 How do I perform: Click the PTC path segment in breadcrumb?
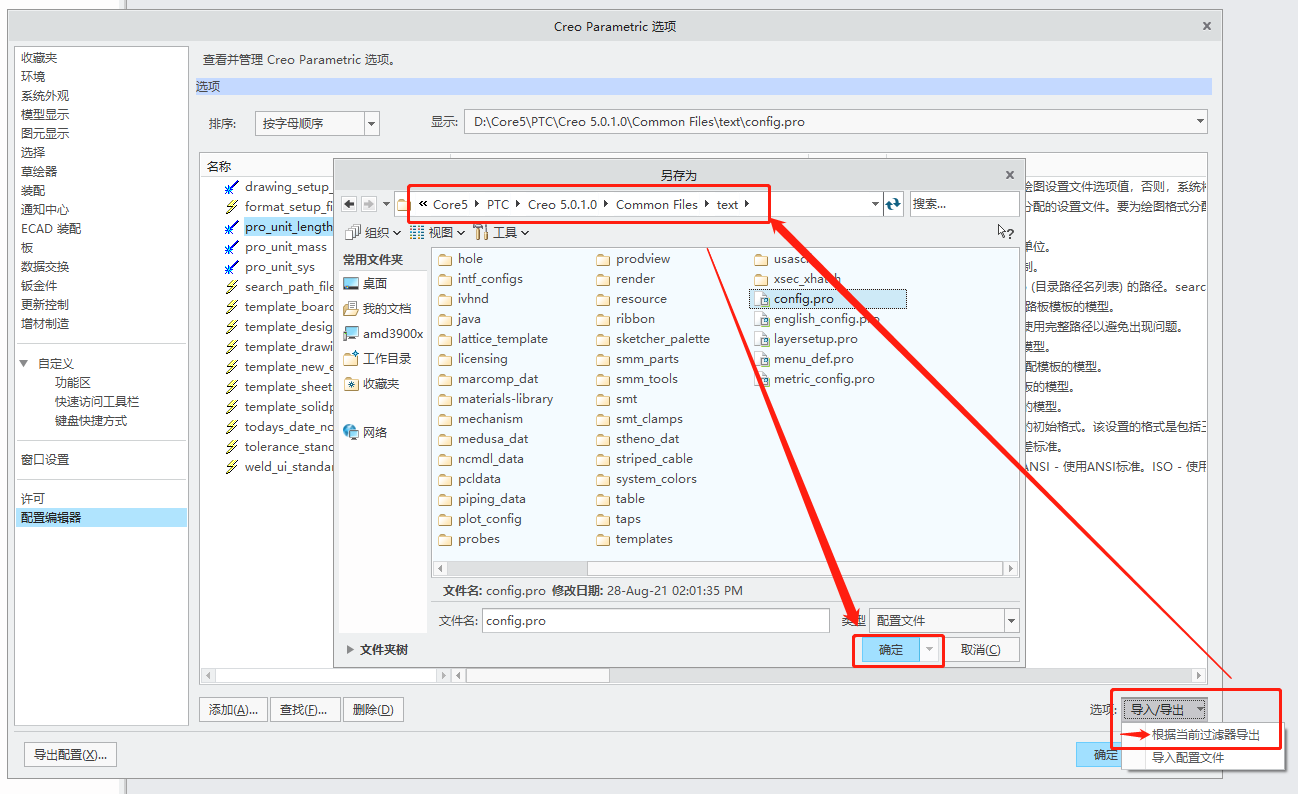tap(498, 204)
